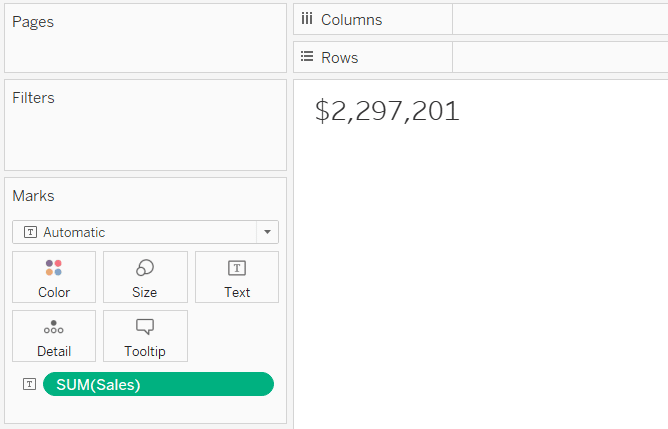Click the Detail dots icon
The width and height of the screenshot is (668, 429).
point(54,327)
